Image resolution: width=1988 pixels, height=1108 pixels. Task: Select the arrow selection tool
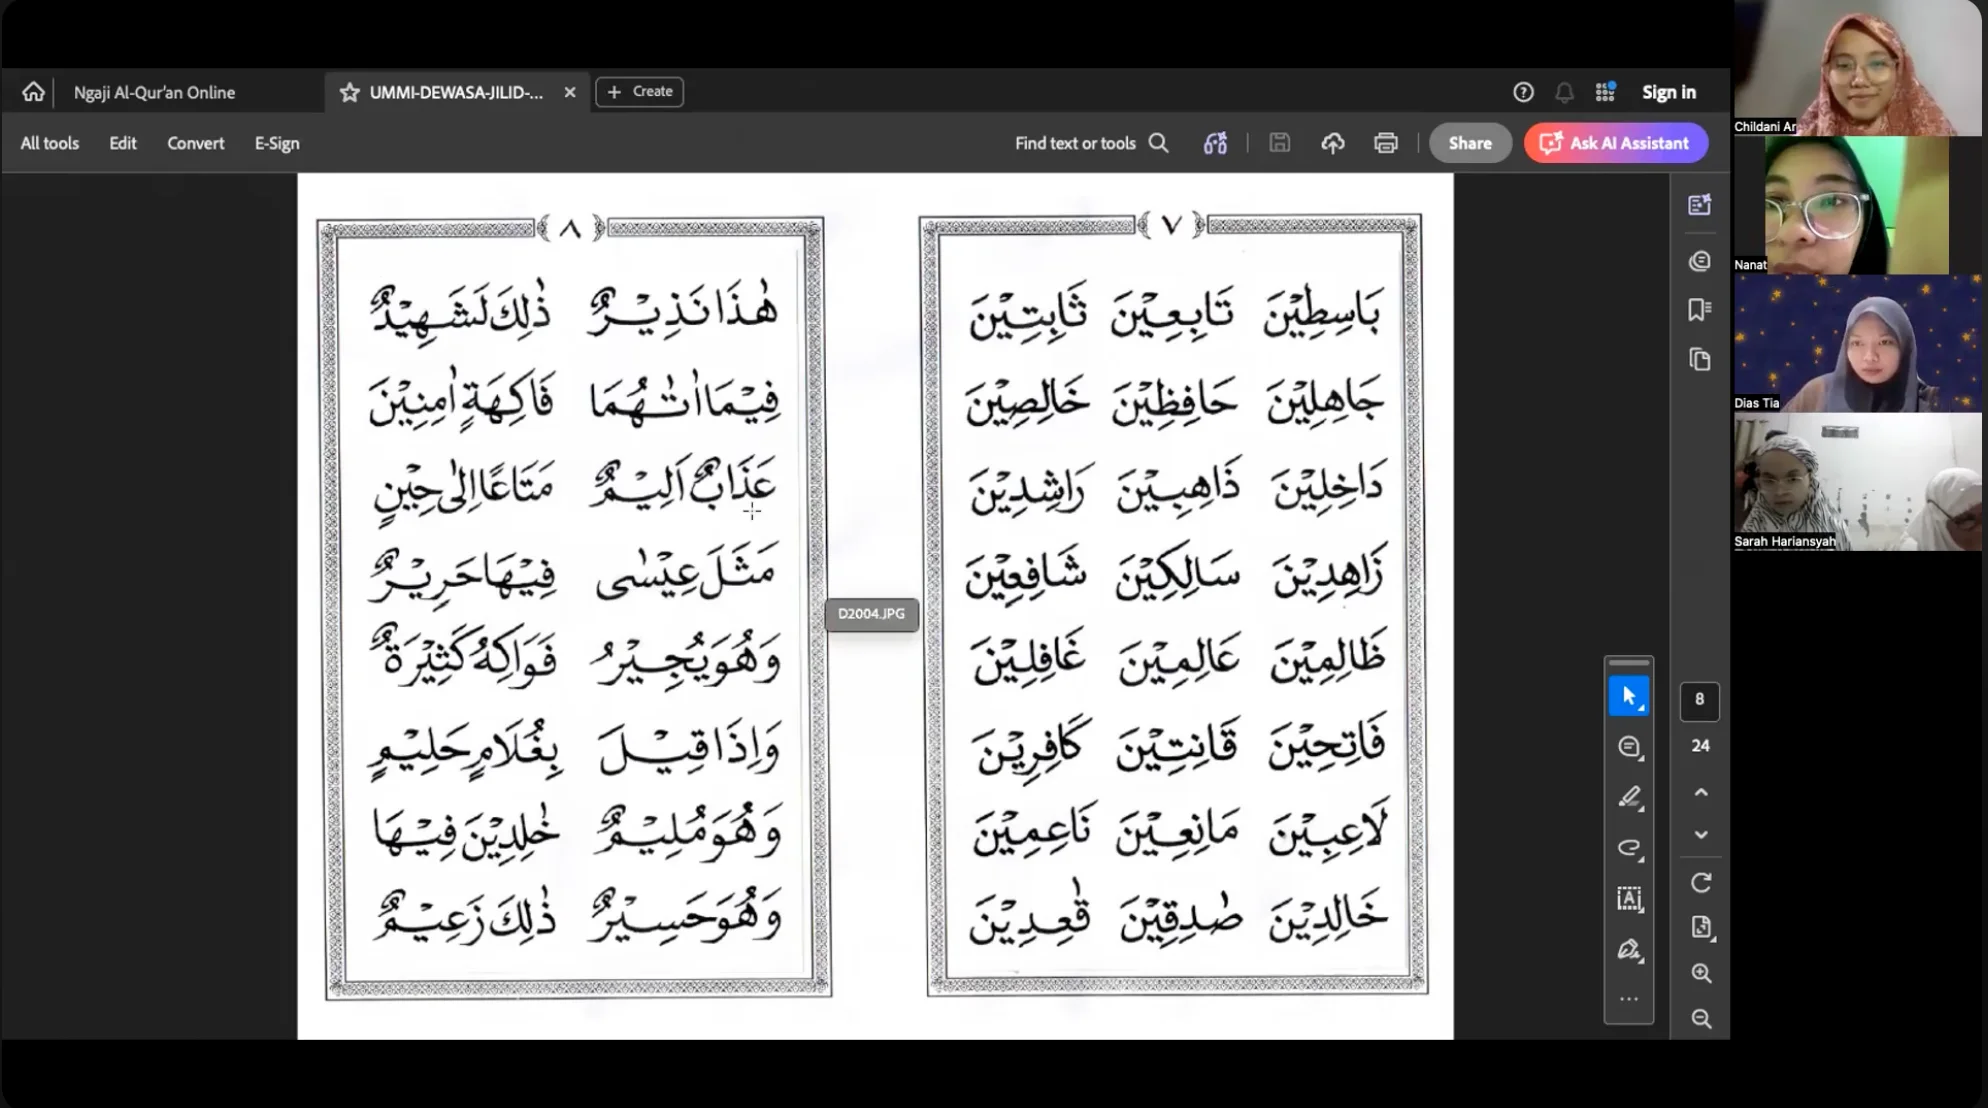tap(1629, 697)
